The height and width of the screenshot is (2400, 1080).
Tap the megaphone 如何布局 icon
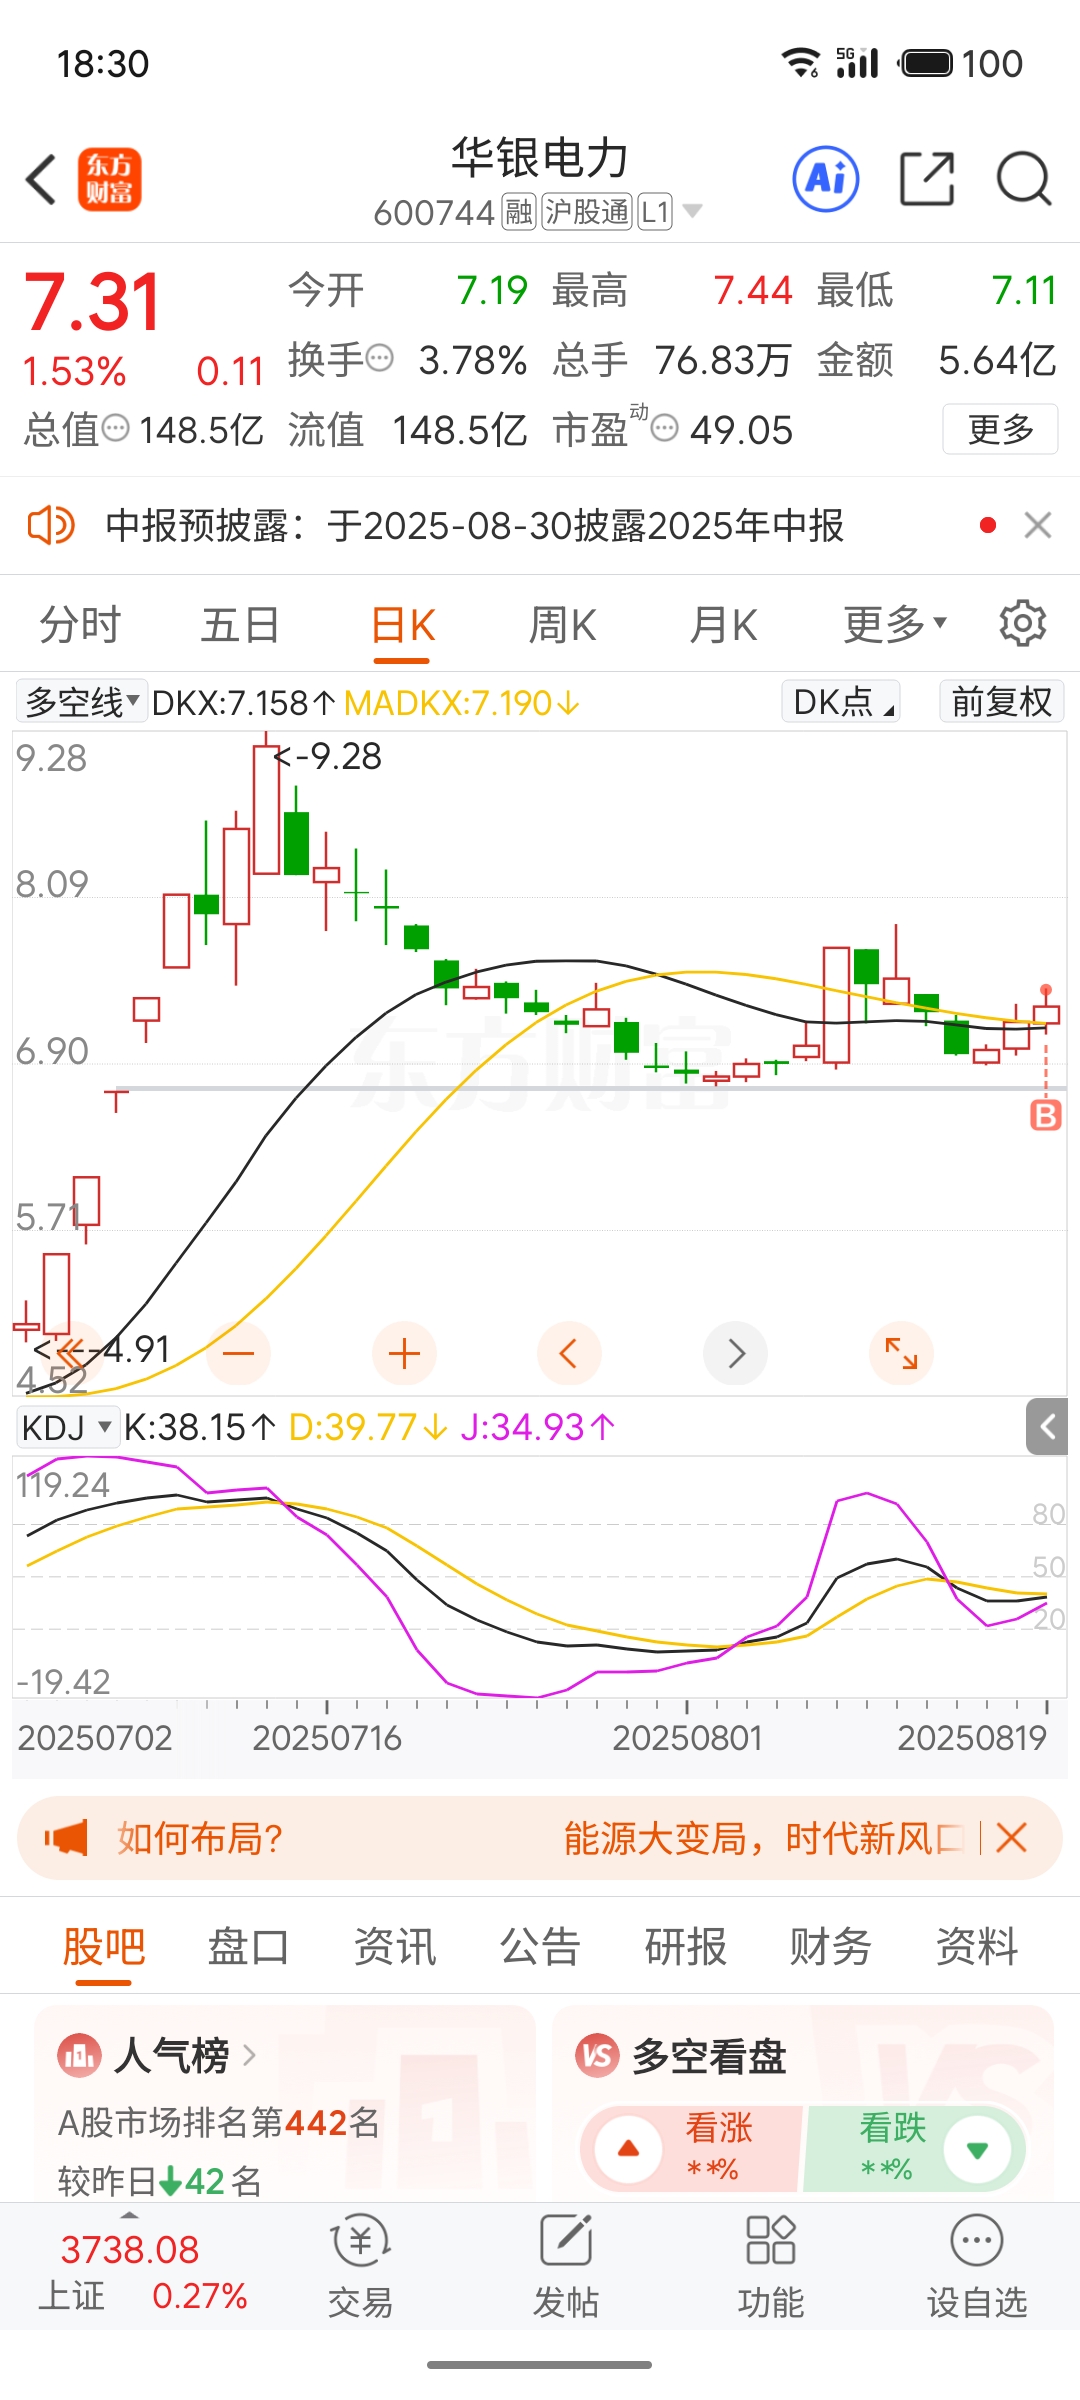pos(66,1838)
